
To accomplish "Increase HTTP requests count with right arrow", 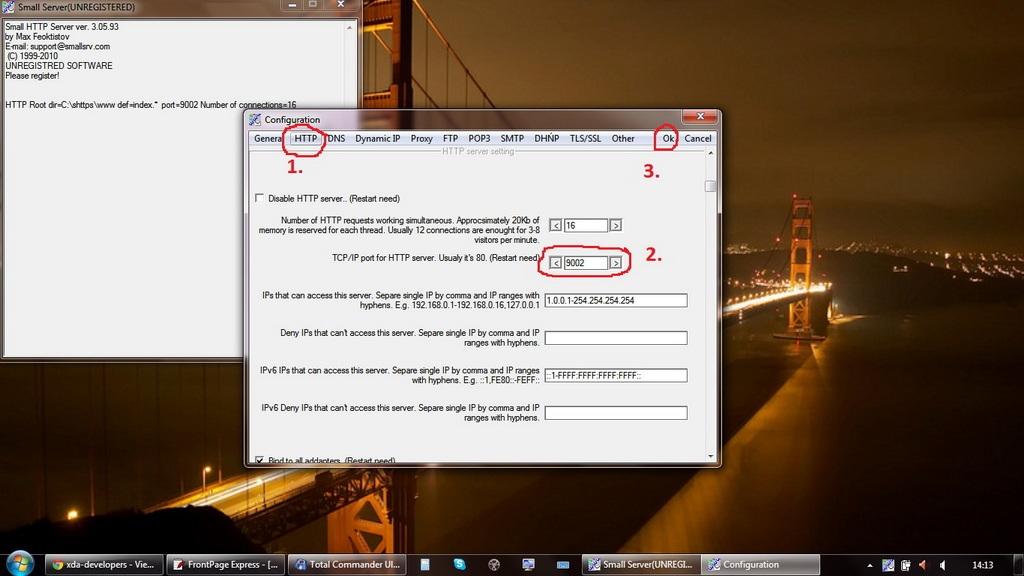I will [615, 225].
